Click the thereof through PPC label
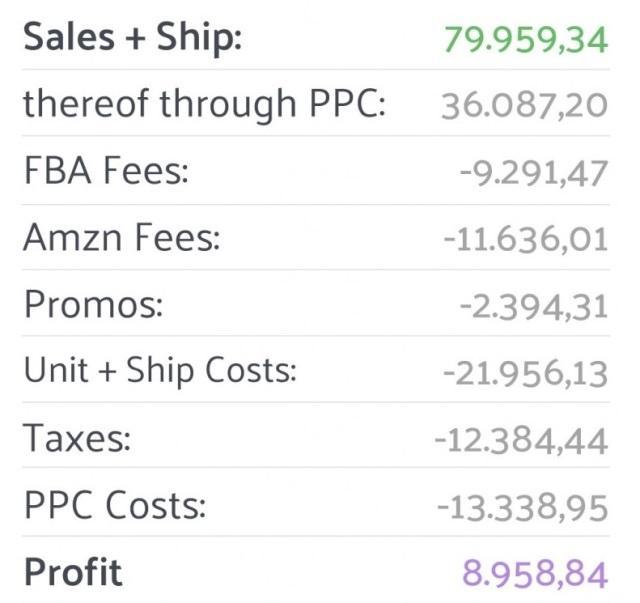 (x=204, y=105)
